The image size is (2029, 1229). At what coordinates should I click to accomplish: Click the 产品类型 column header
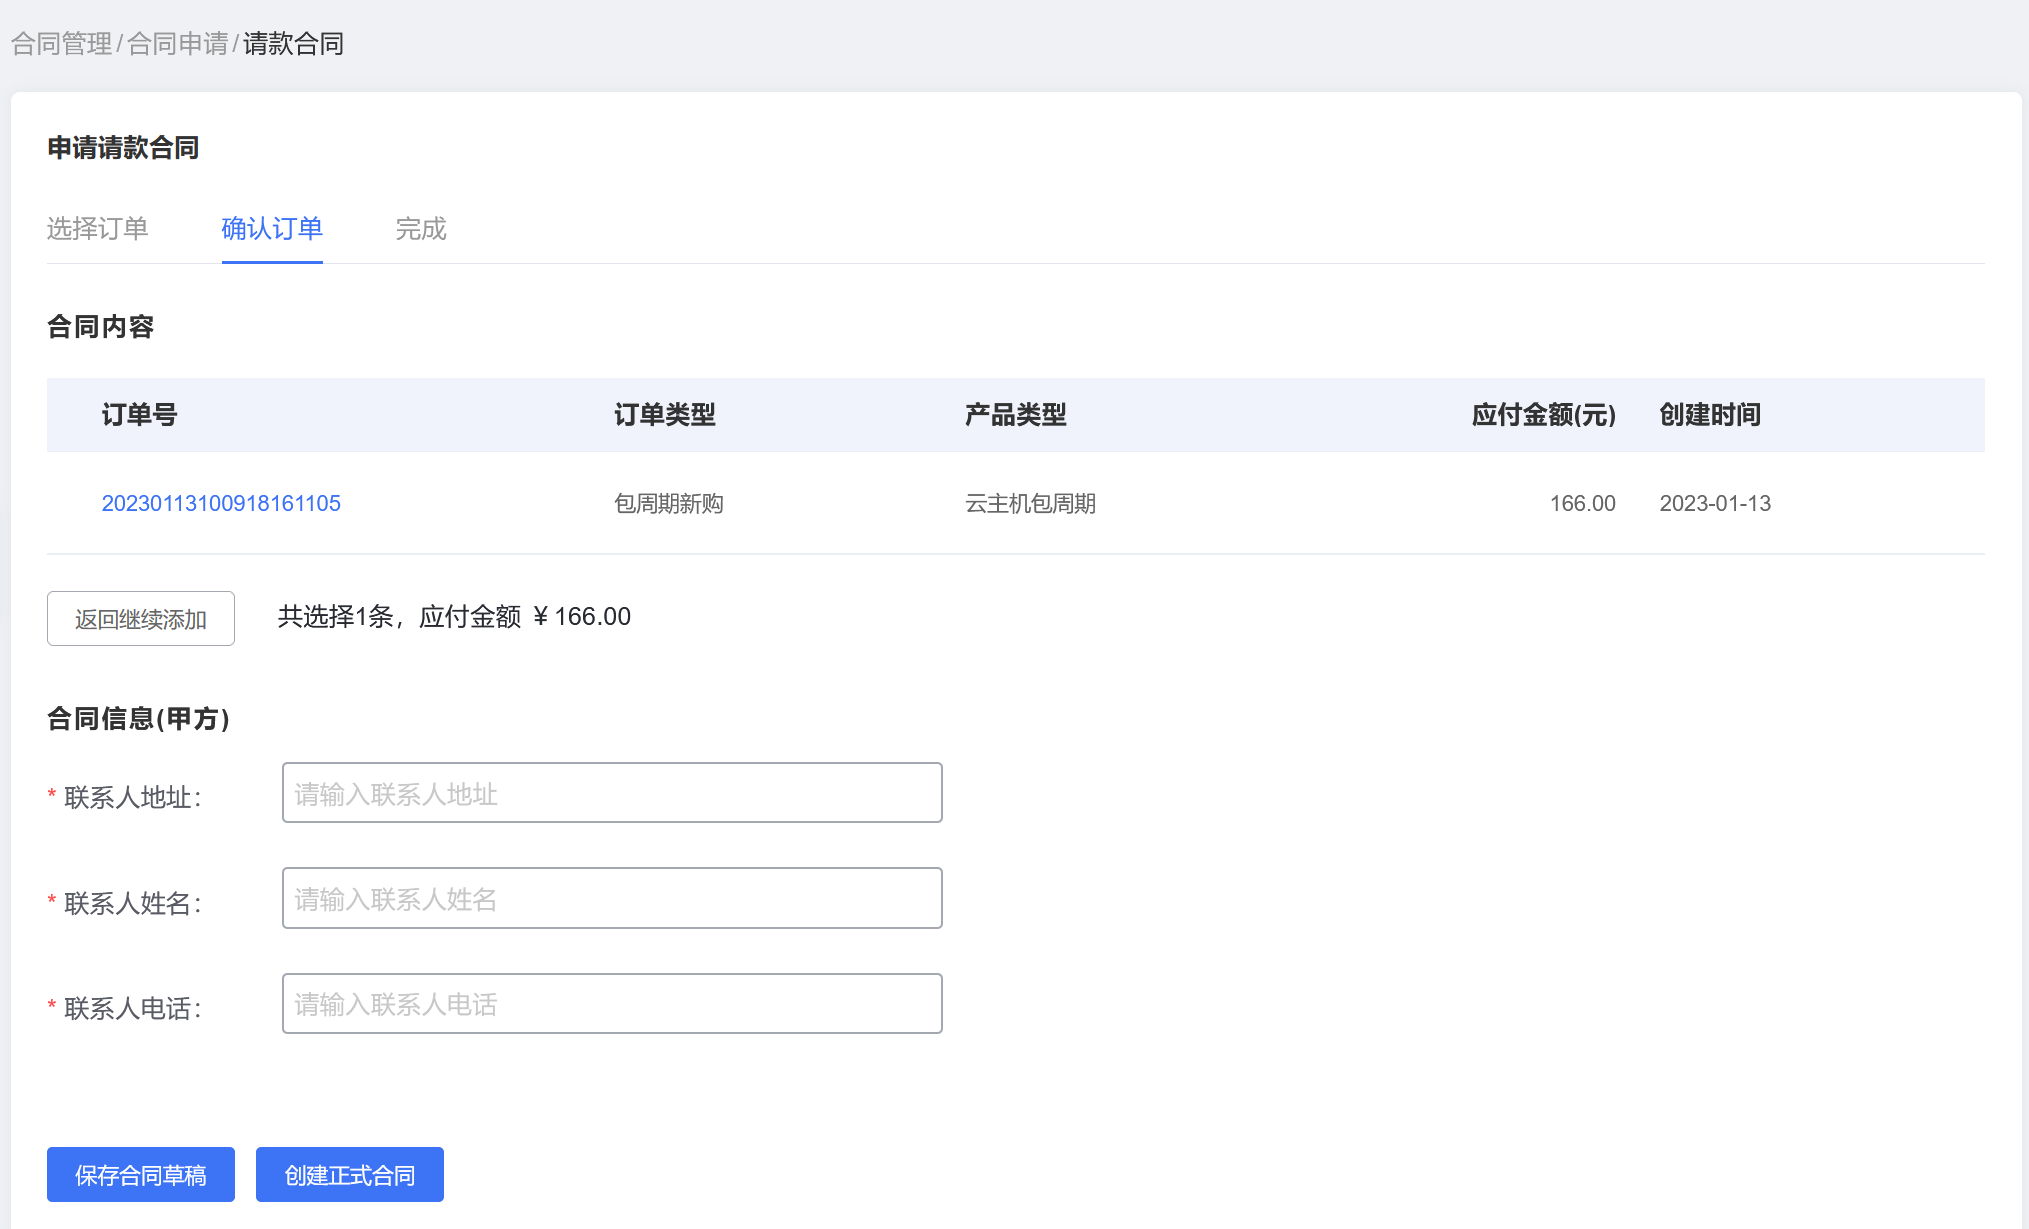[1016, 415]
